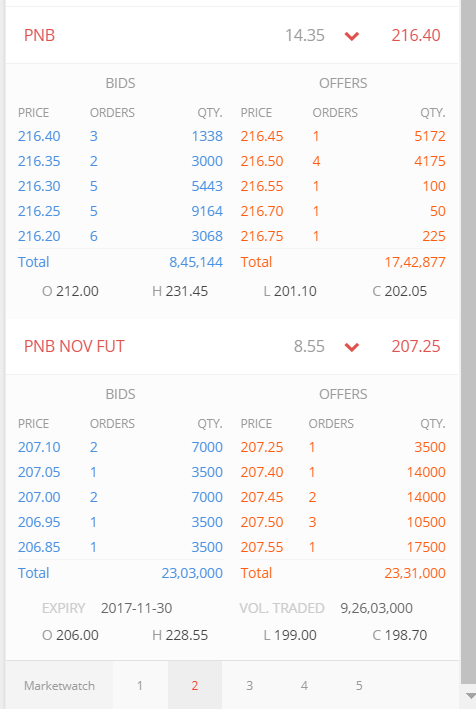Click PNB bid price 216.40
This screenshot has width=476, height=709.
tap(39, 136)
